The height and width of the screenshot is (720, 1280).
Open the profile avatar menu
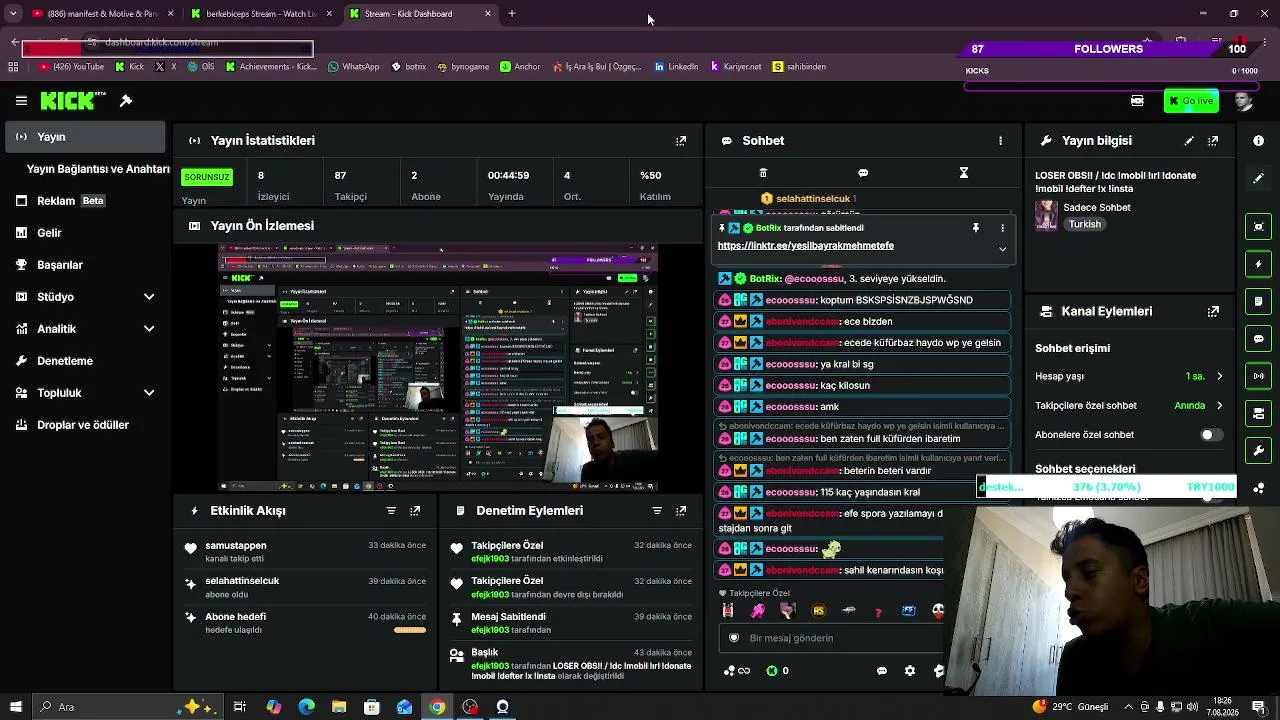(1243, 101)
